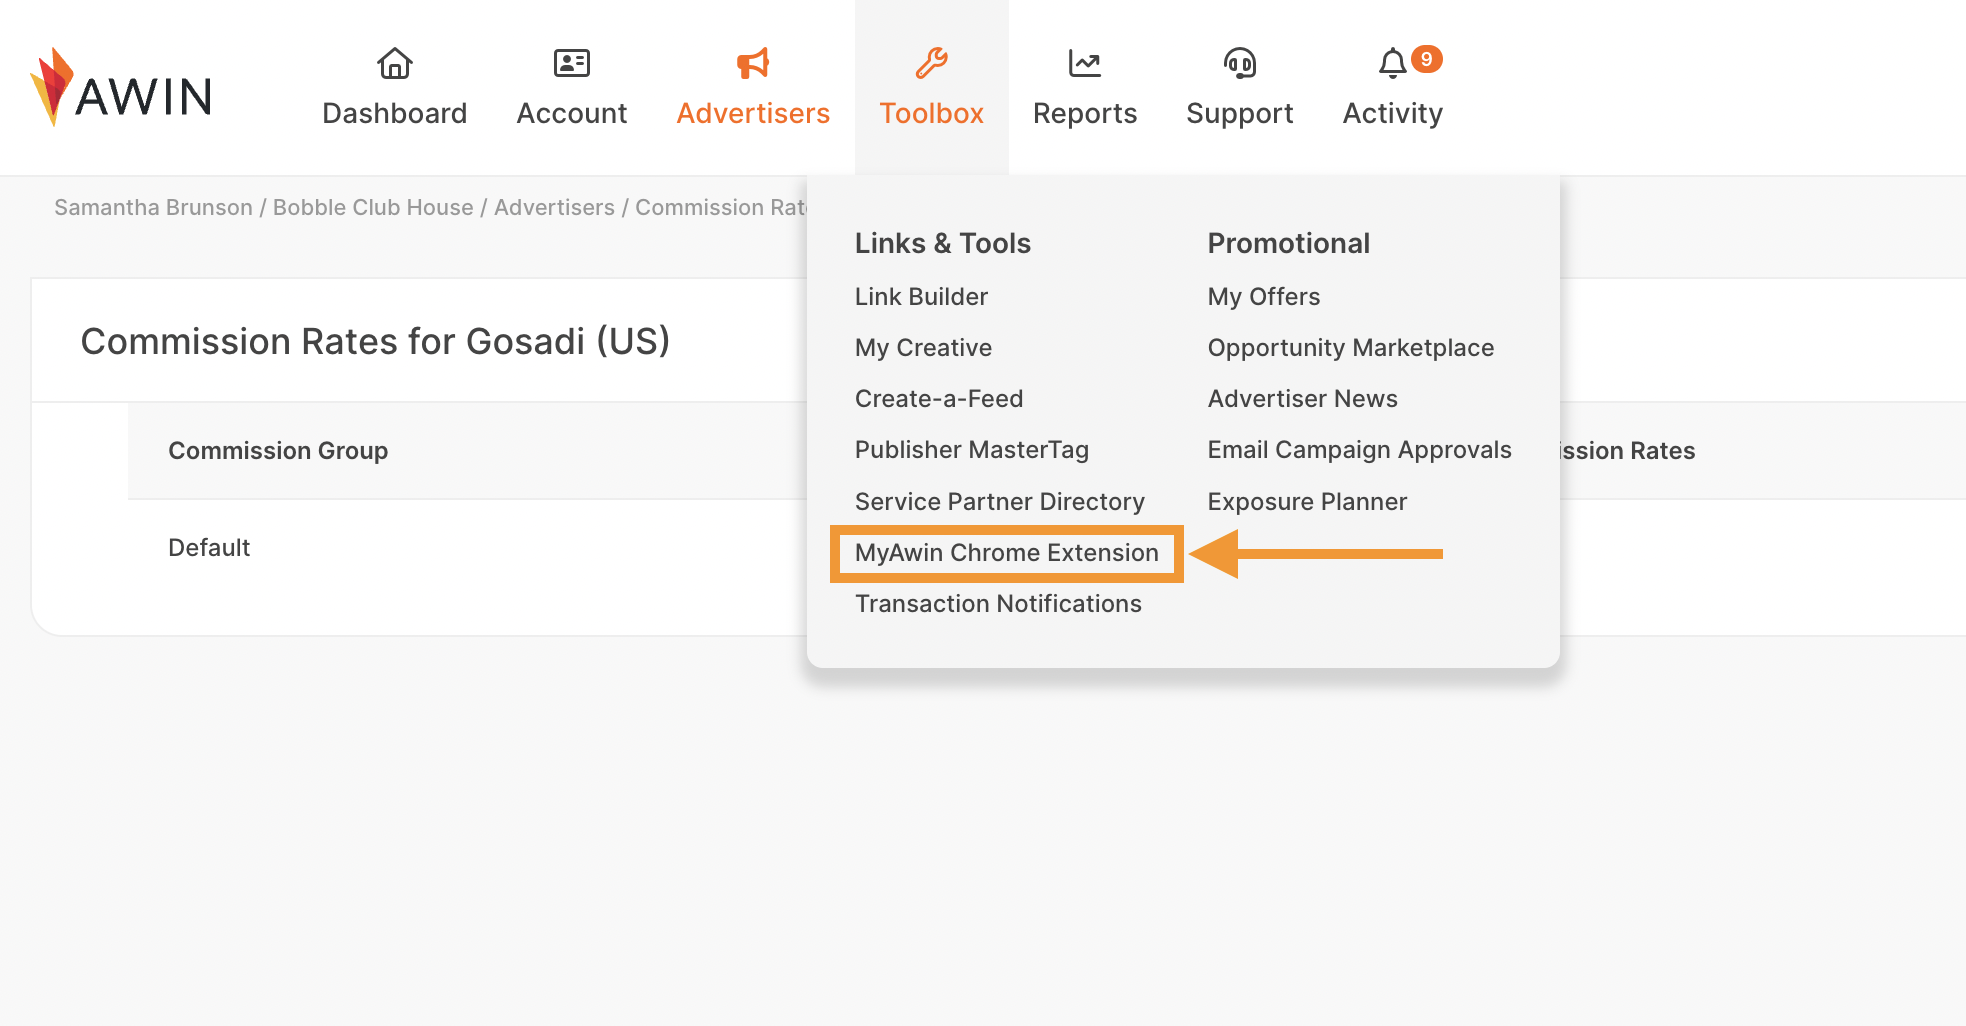Click the Advertisers megaphone icon
This screenshot has width=1966, height=1026.
[753, 63]
